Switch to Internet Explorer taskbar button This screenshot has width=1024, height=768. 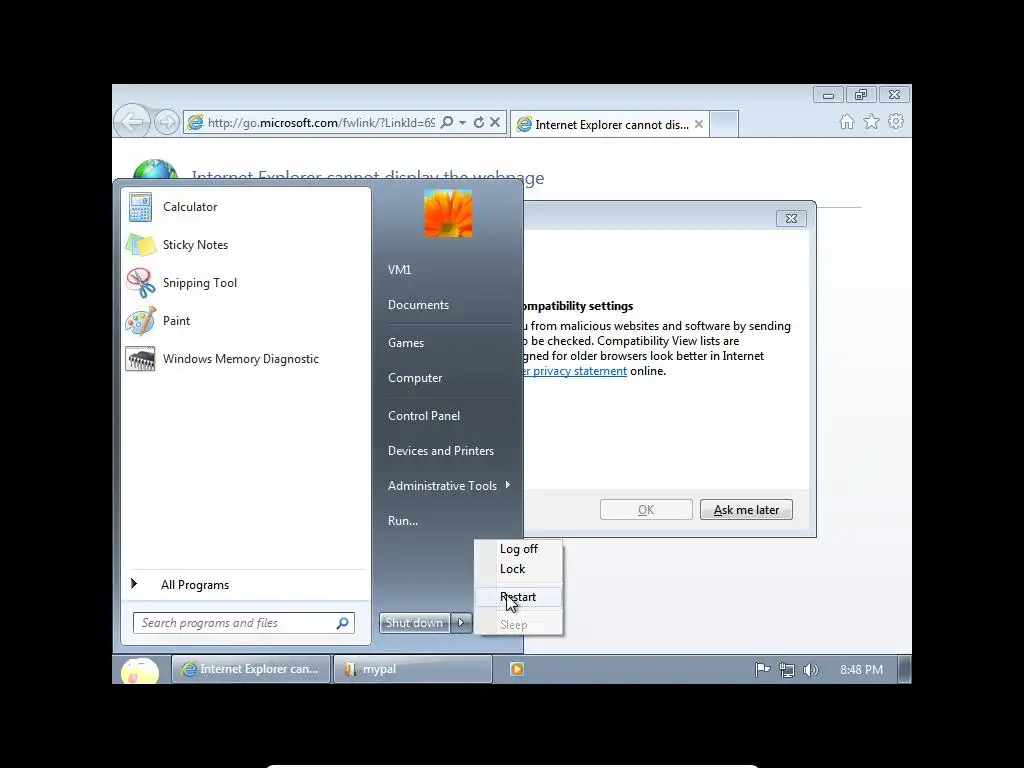pyautogui.click(x=251, y=669)
